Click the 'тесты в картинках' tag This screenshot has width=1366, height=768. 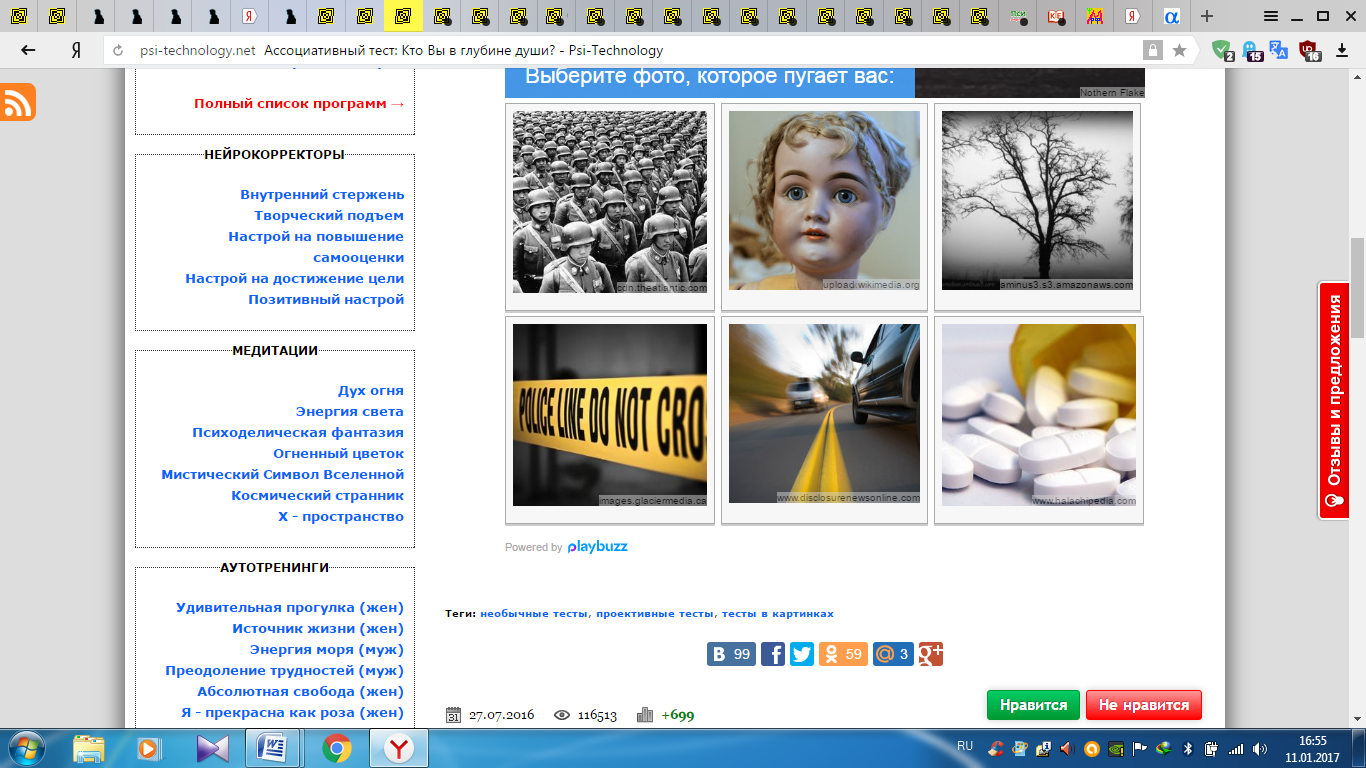[x=777, y=613]
